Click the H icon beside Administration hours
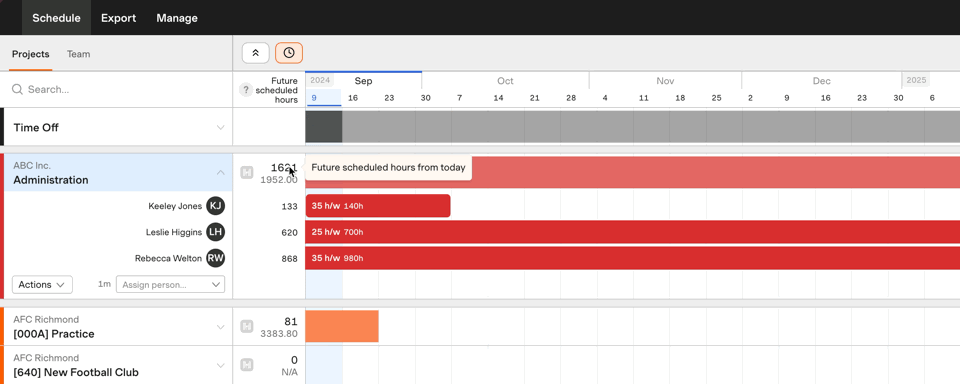Image resolution: width=960 pixels, height=384 pixels. click(247, 173)
